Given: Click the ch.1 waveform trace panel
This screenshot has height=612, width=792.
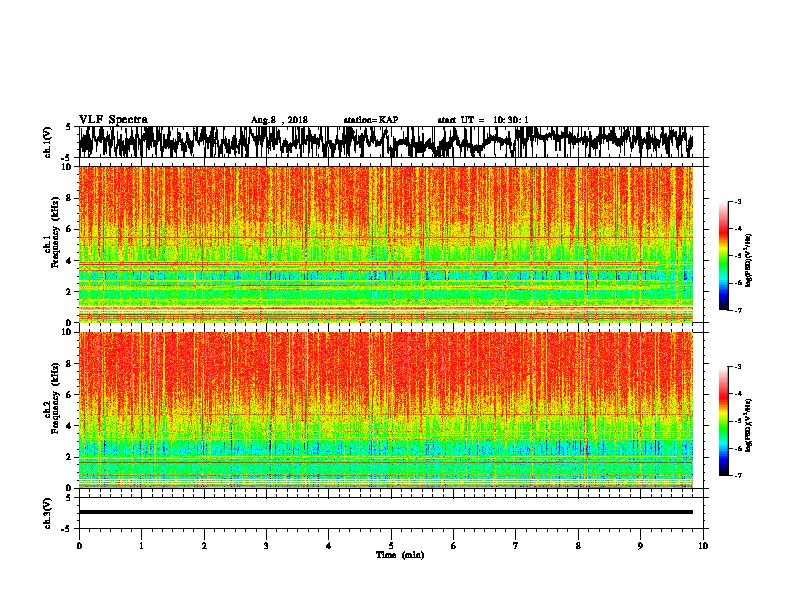Looking at the screenshot, I should tap(390, 142).
